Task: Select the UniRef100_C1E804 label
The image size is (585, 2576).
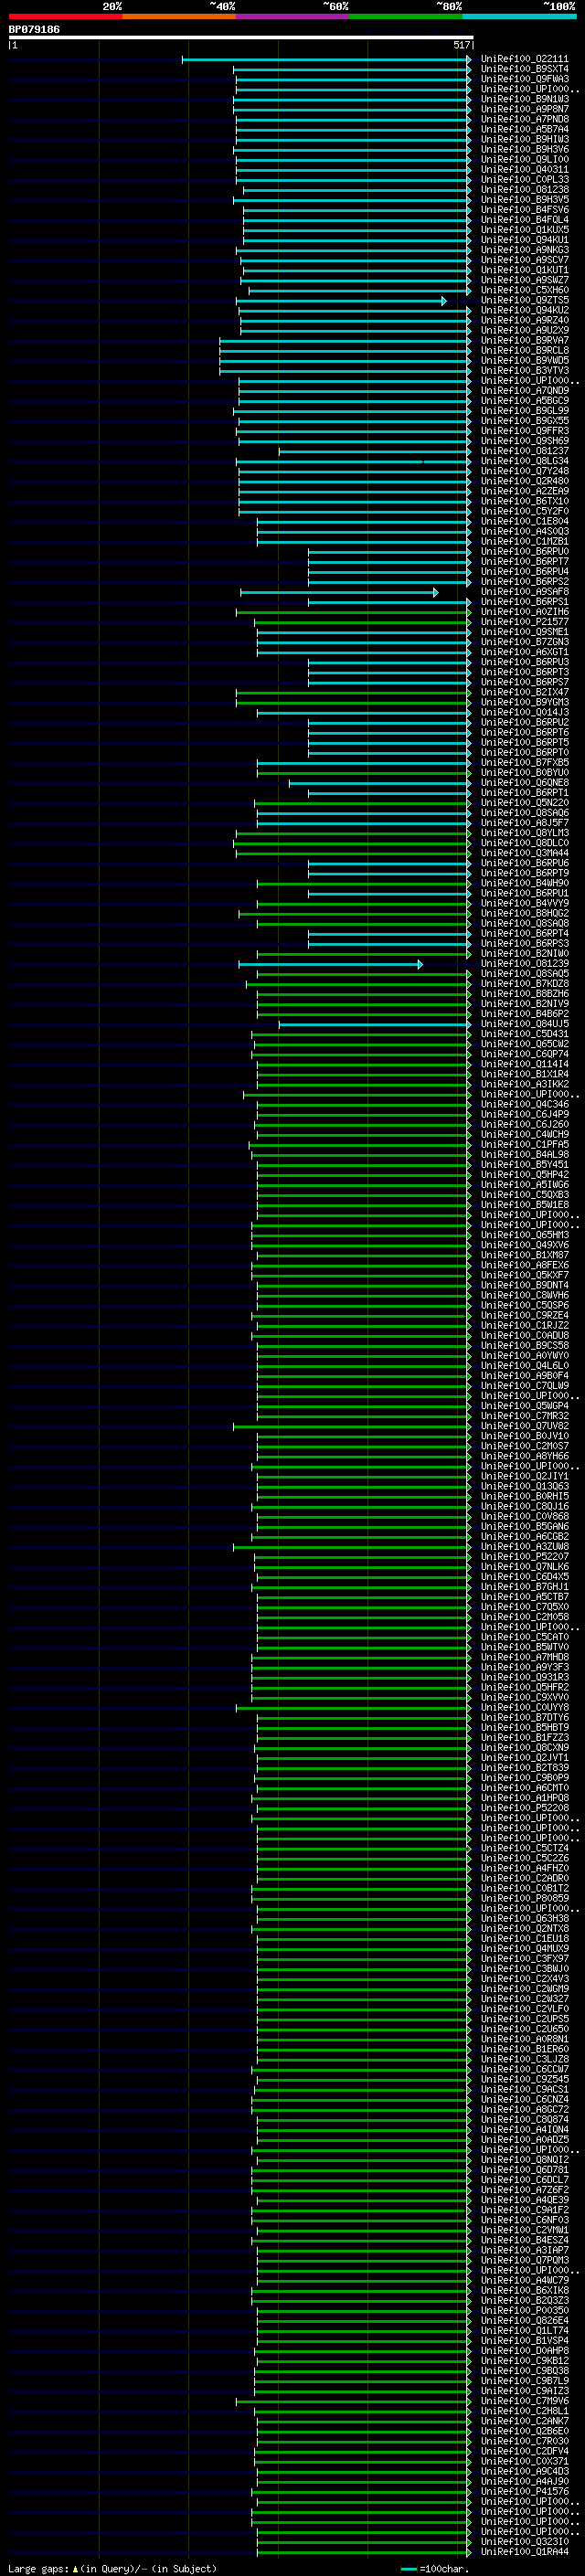Action: coord(524,521)
